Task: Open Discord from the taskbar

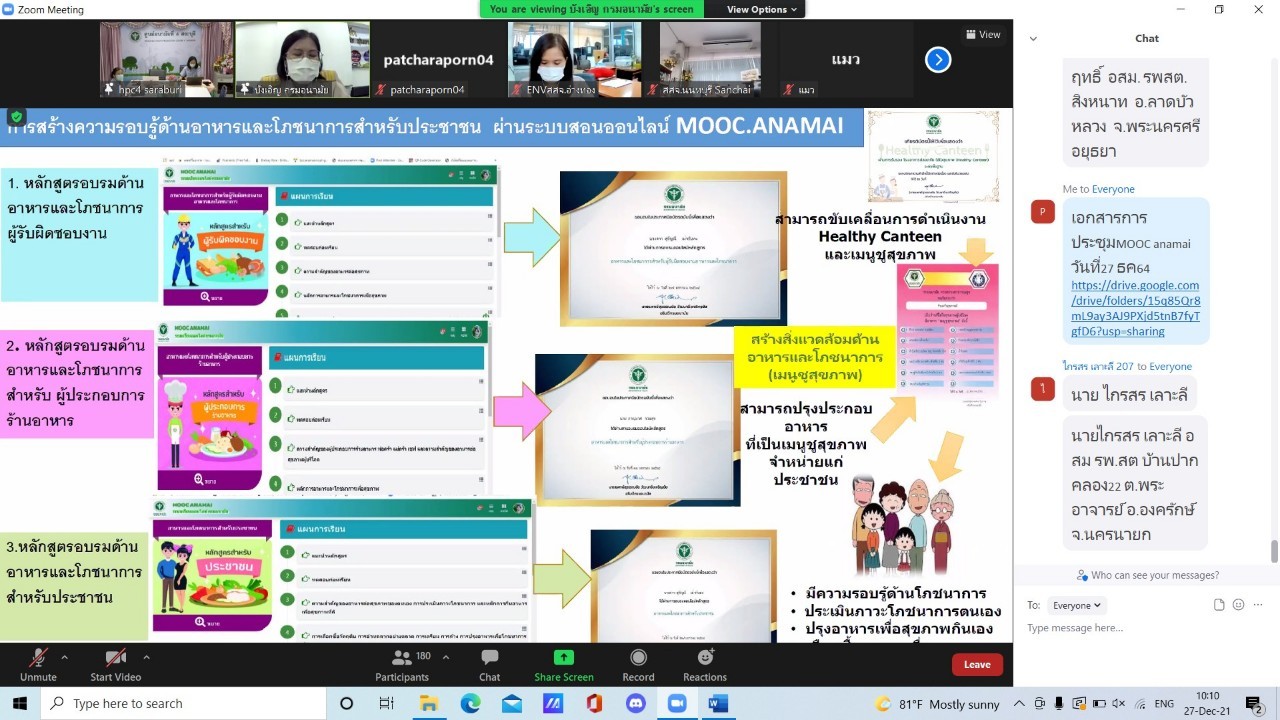Action: (x=635, y=704)
